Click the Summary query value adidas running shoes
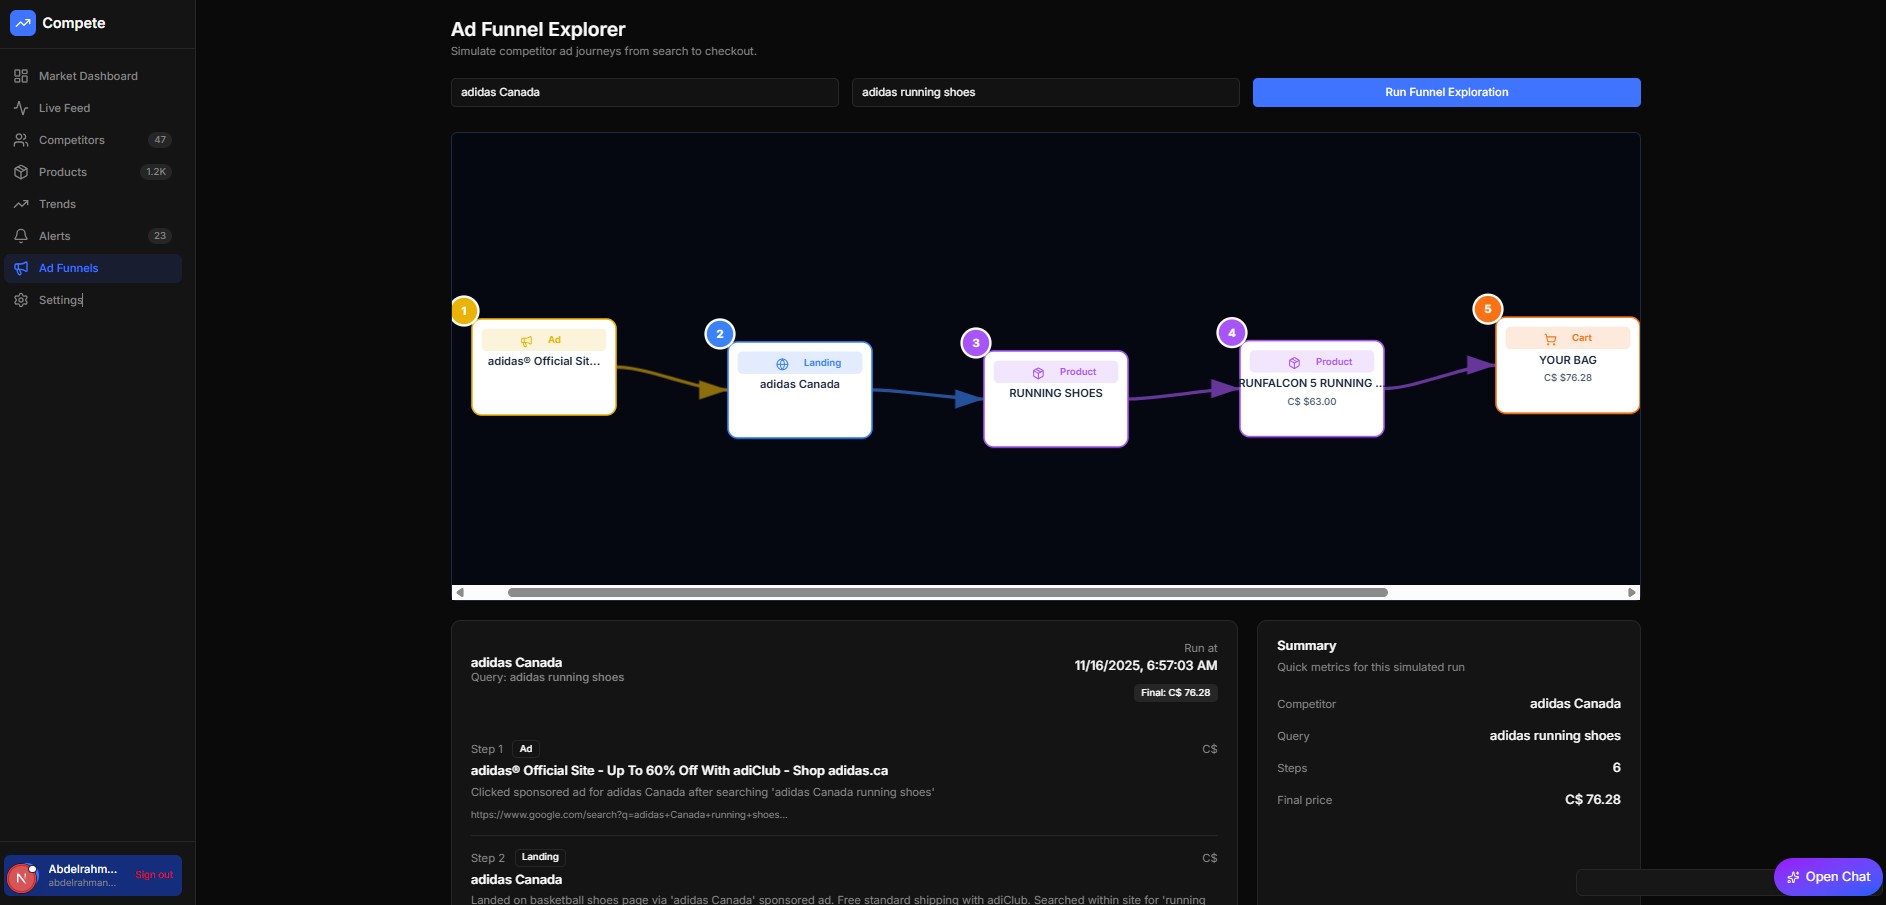This screenshot has width=1886, height=905. [1555, 736]
